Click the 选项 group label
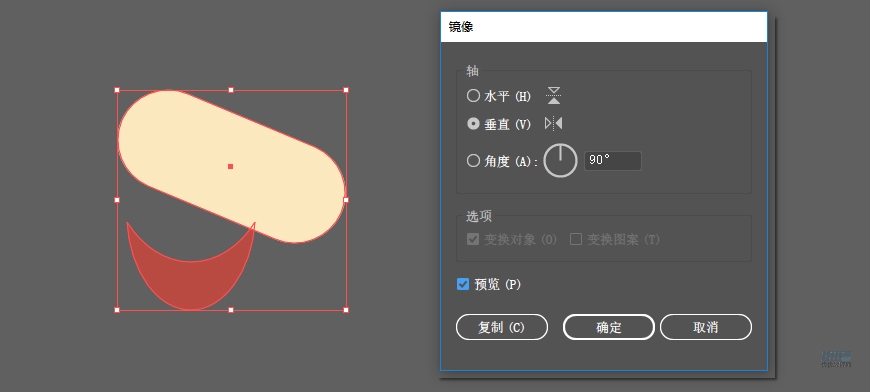 point(479,216)
